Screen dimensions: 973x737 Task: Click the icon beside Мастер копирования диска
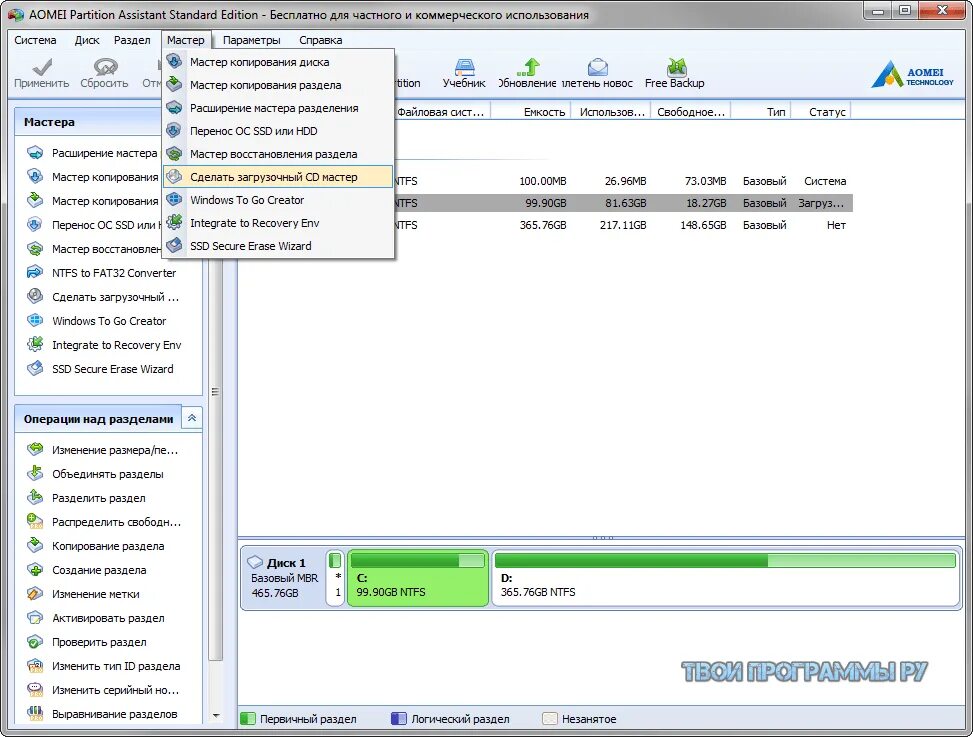pos(175,61)
